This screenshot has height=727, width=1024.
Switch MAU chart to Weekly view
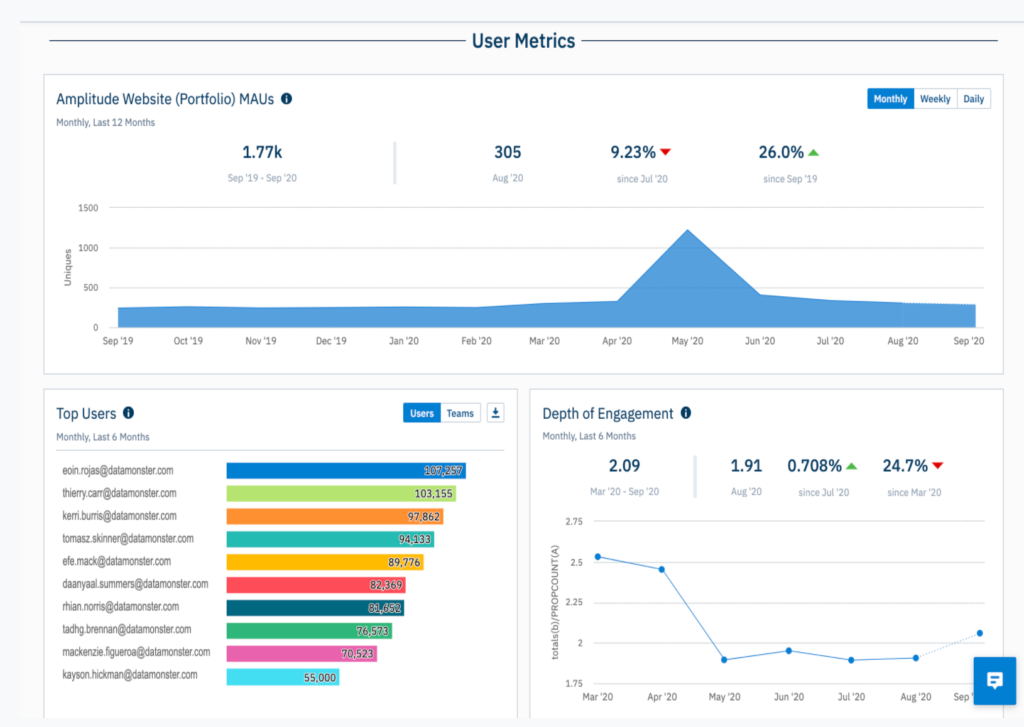(x=935, y=99)
